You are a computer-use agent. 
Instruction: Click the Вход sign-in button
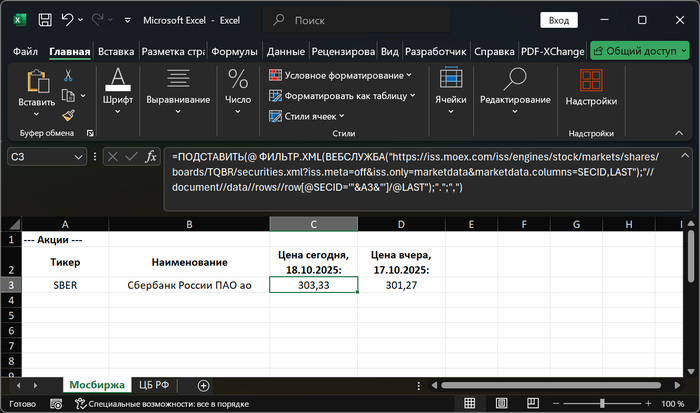[559, 21]
